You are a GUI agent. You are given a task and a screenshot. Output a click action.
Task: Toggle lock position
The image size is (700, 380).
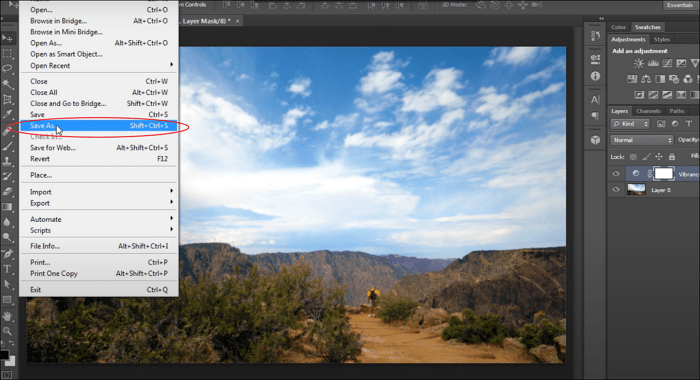click(659, 157)
